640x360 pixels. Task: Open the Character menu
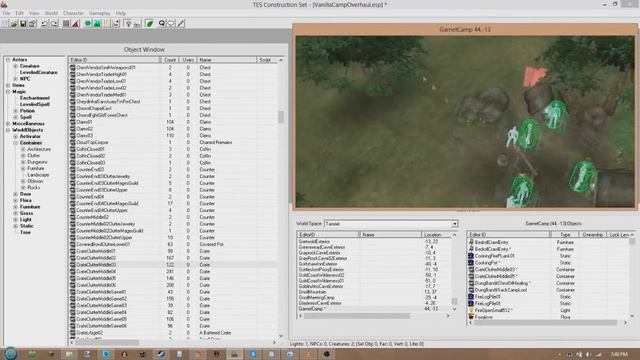pyautogui.click(x=73, y=13)
